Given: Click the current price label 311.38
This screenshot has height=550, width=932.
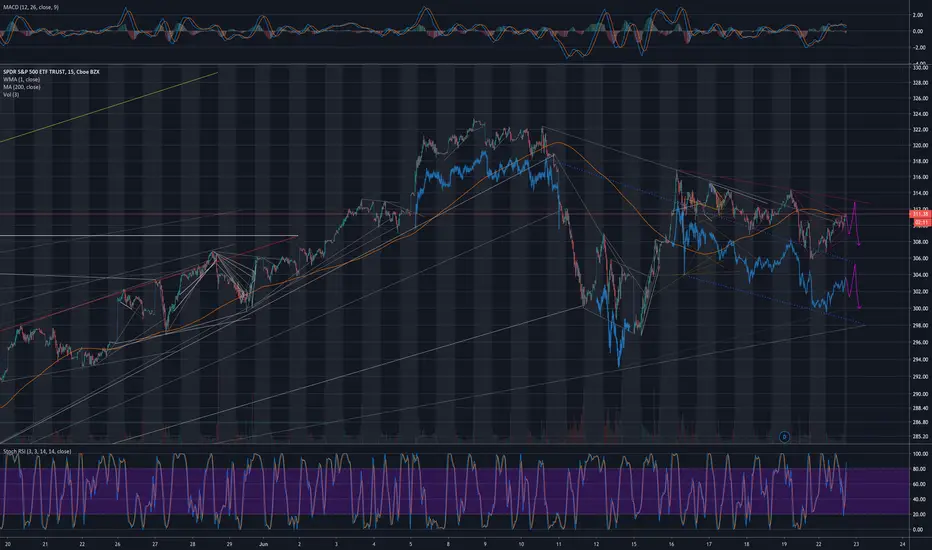Looking at the screenshot, I should coord(921,214).
